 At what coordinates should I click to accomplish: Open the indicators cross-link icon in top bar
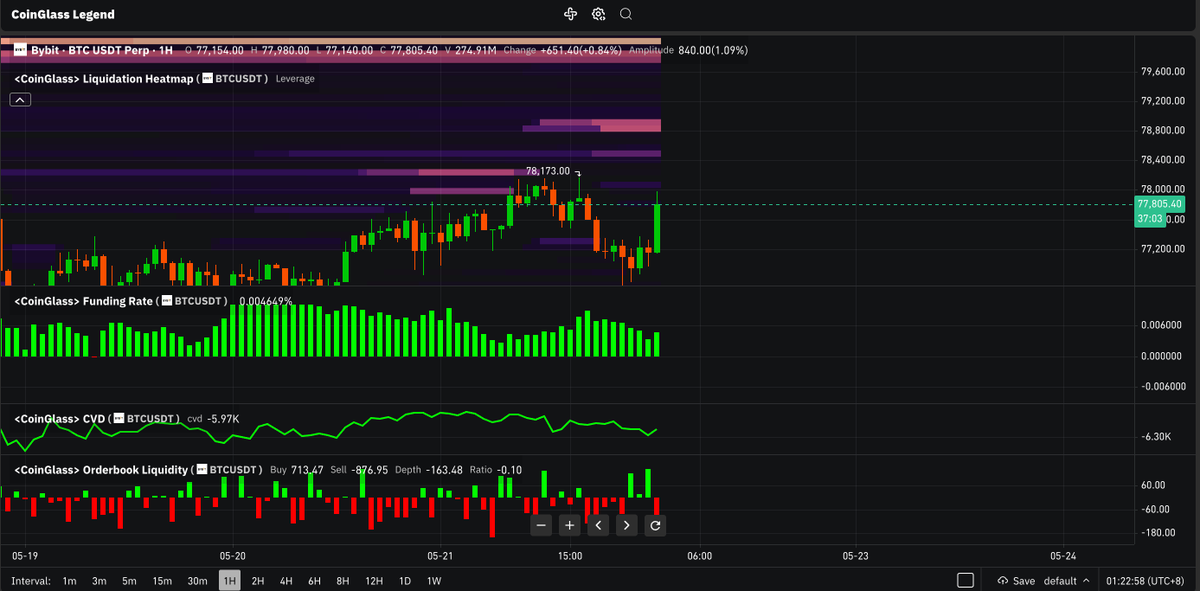(x=570, y=14)
